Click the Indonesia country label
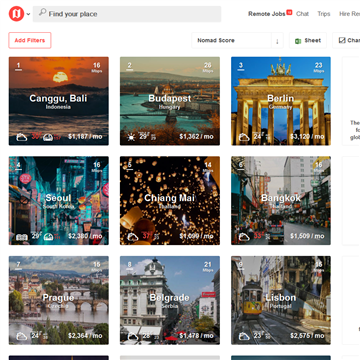Viewport: 360px width, 360px height. tap(58, 107)
